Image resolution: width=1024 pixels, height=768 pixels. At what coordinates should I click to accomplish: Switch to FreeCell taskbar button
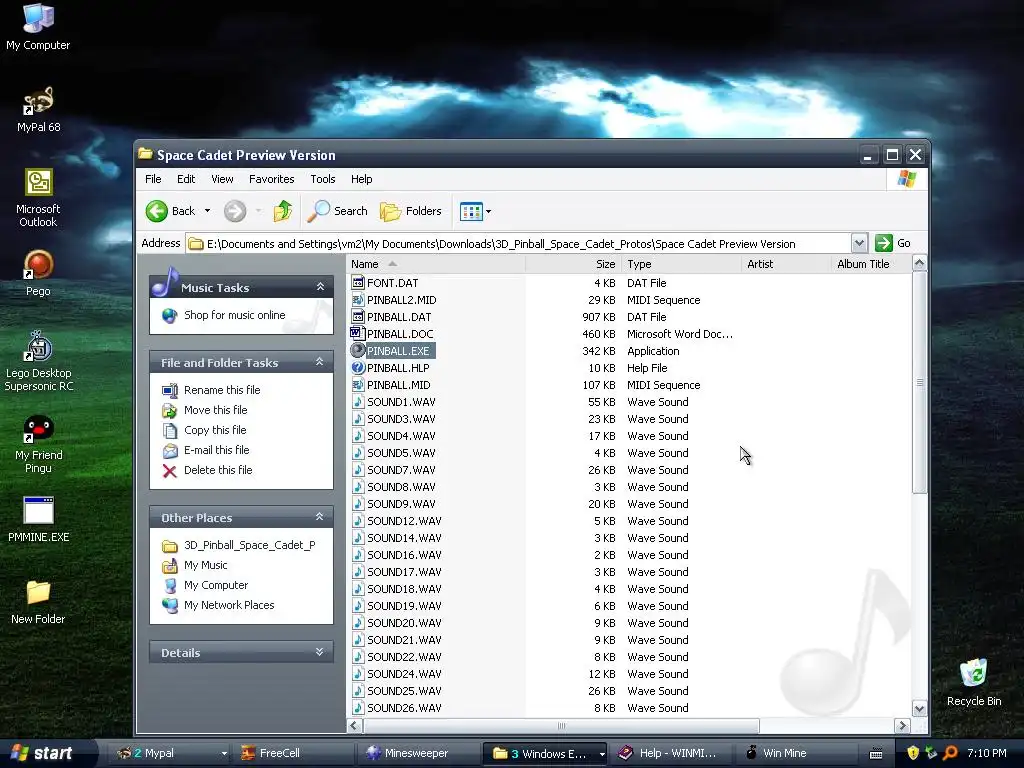(293, 754)
